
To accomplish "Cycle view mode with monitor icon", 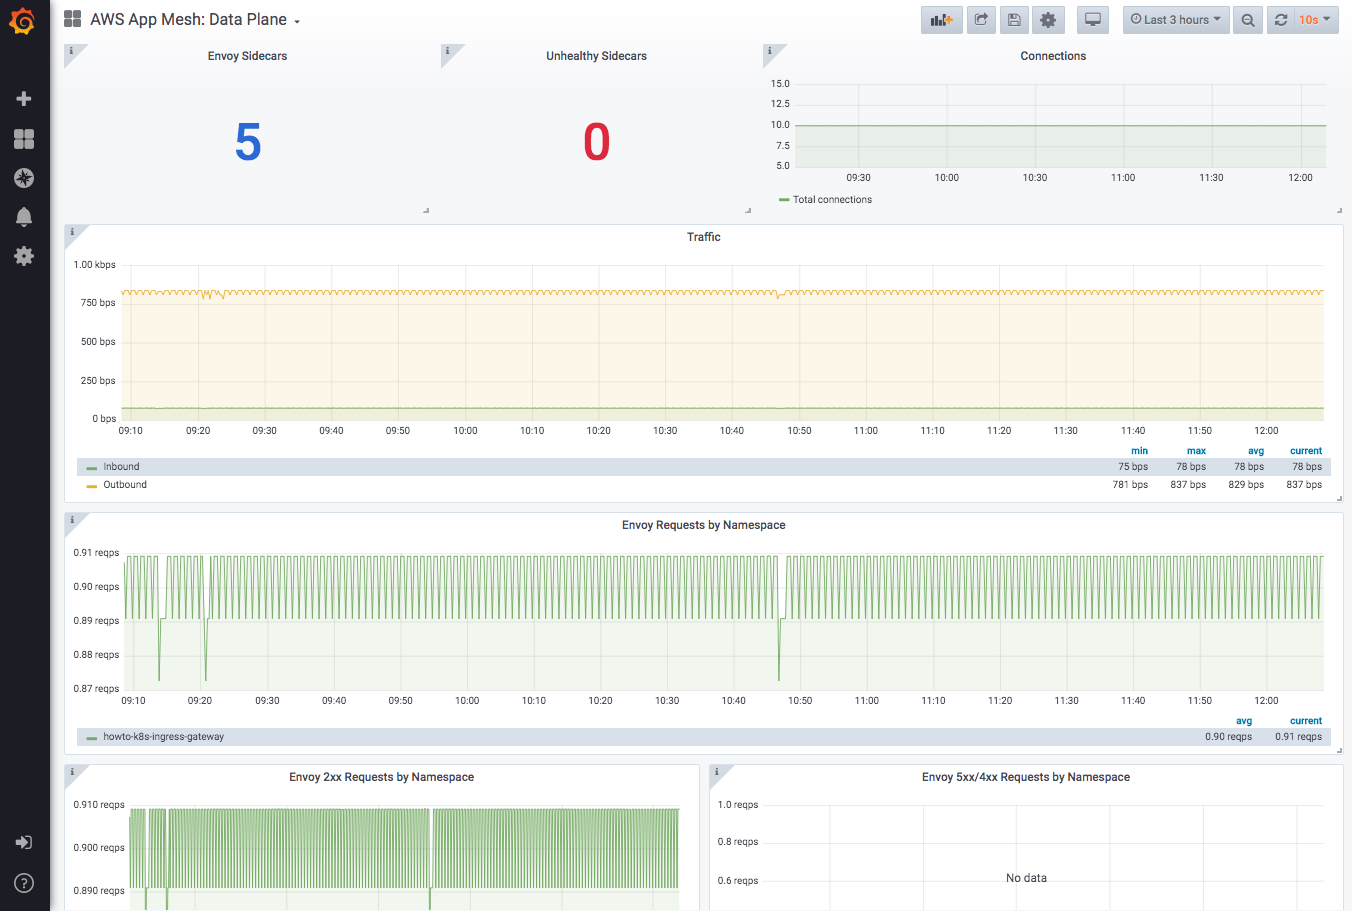I will coord(1093,20).
